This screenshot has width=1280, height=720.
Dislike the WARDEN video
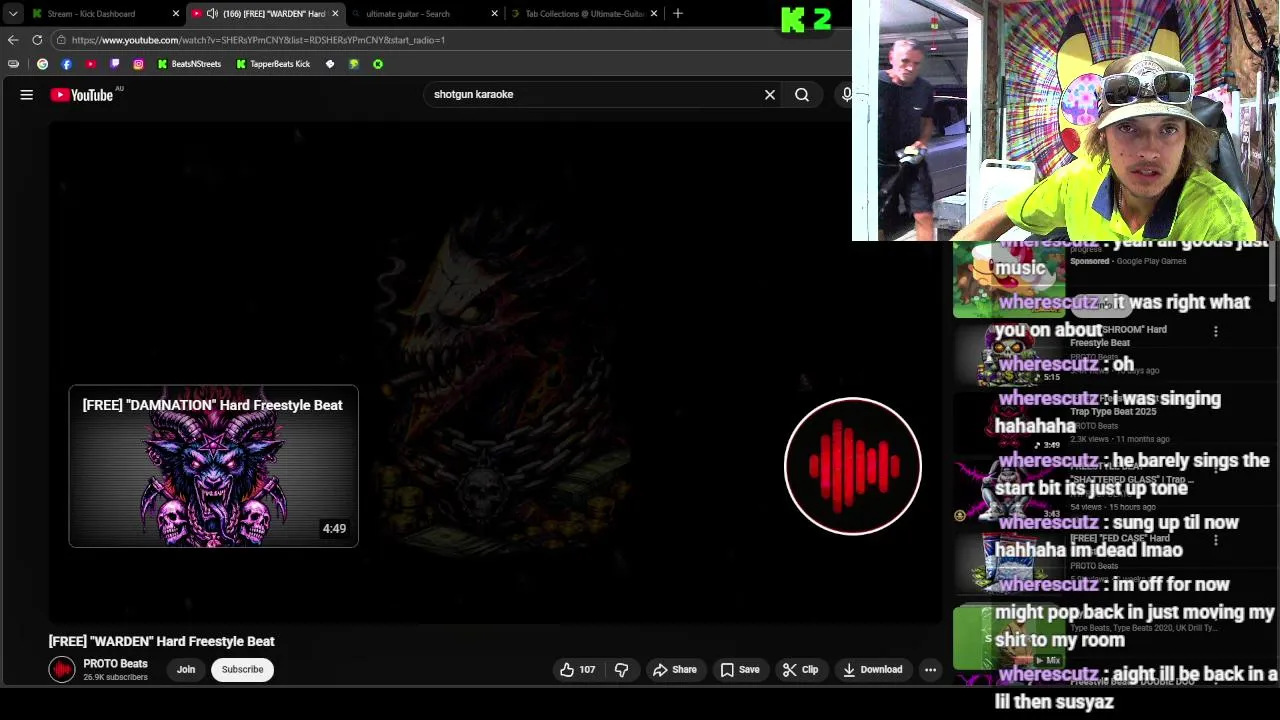621,670
